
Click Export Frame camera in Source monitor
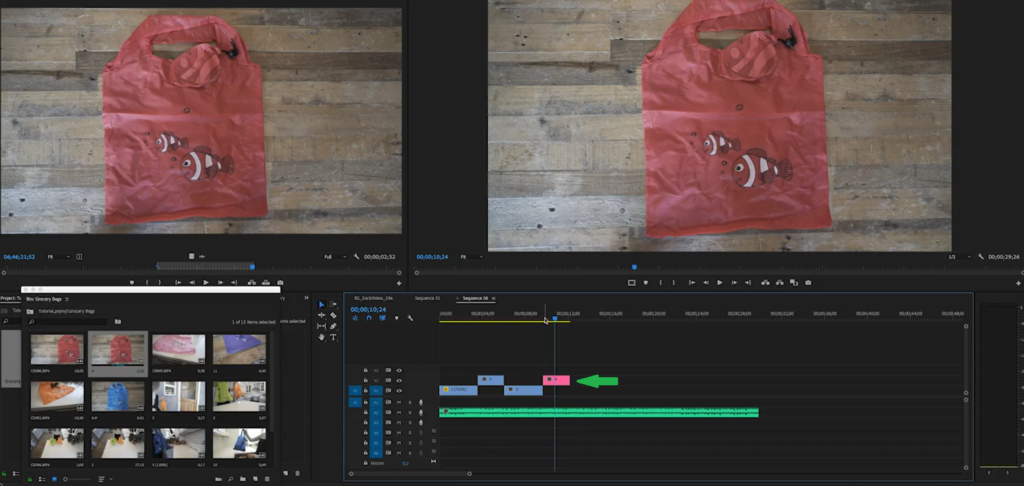point(280,282)
